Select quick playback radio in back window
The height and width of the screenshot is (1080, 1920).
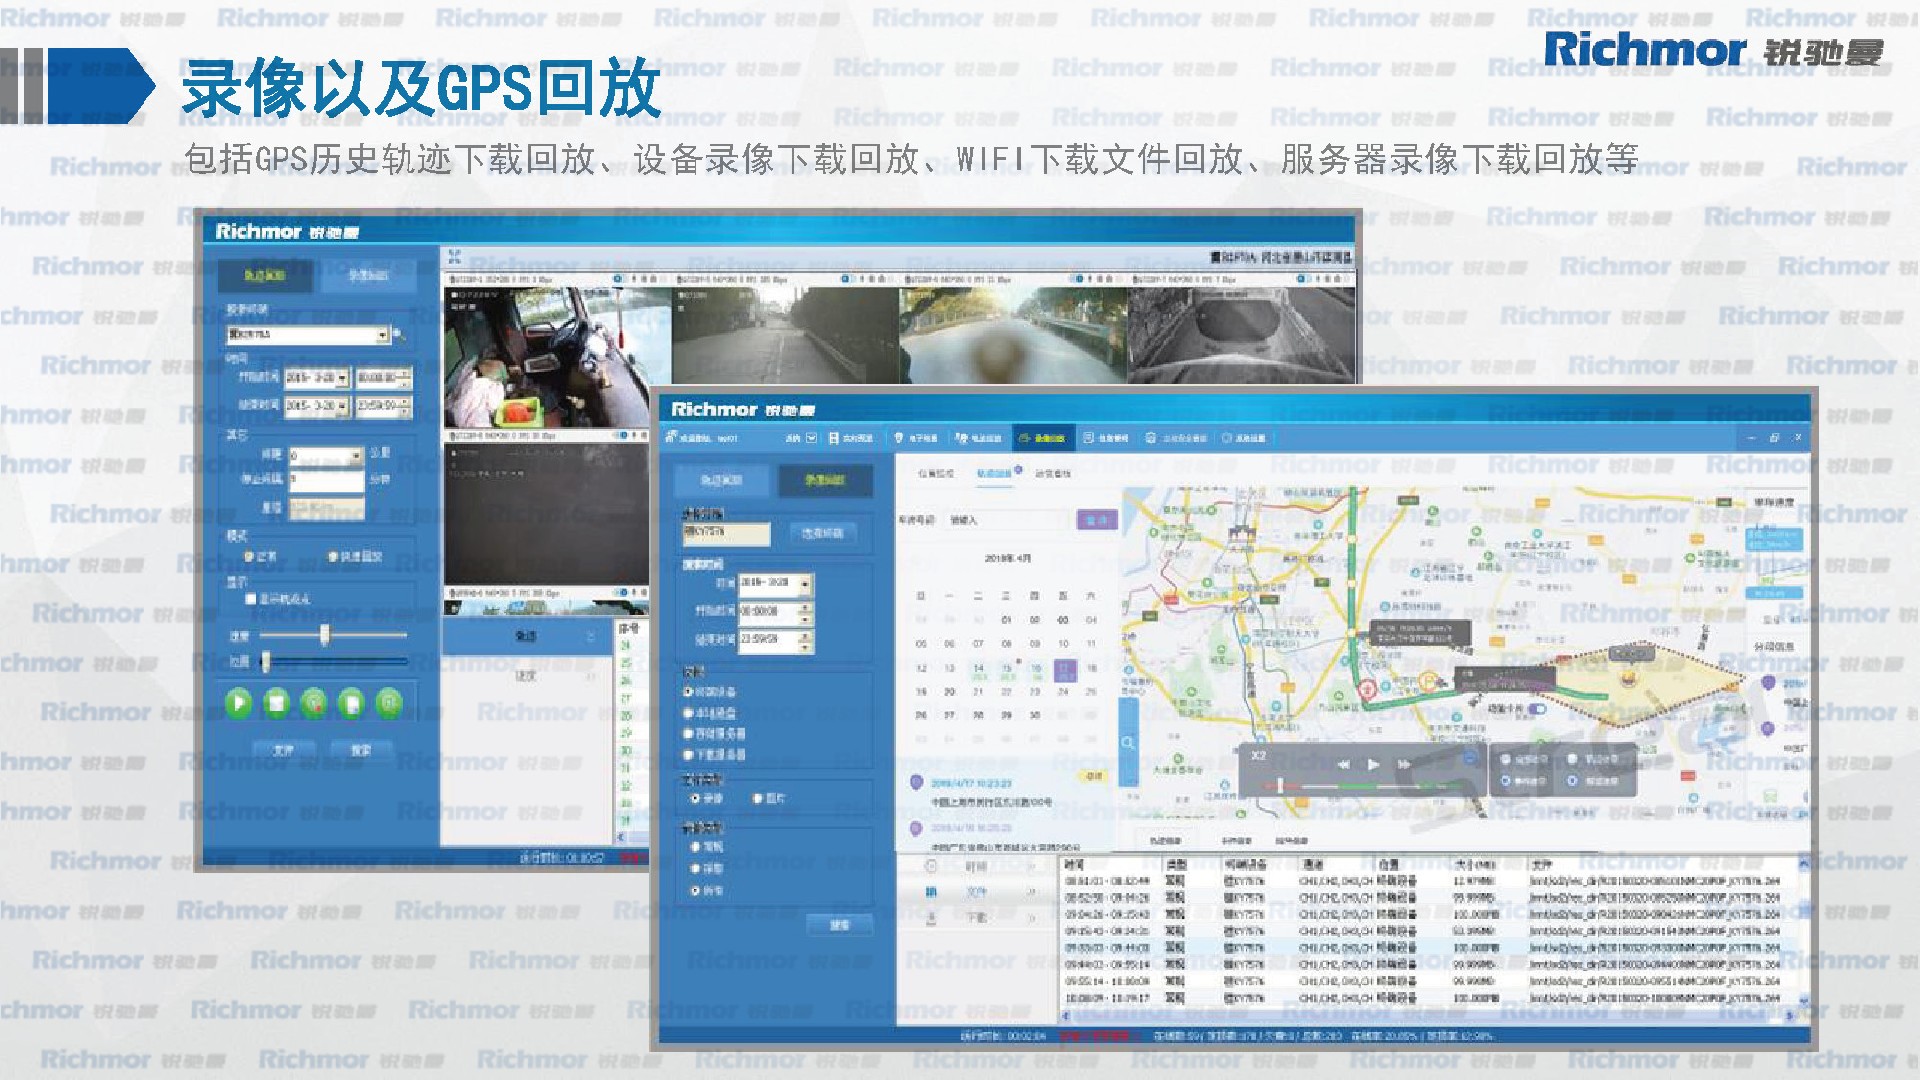click(x=333, y=556)
